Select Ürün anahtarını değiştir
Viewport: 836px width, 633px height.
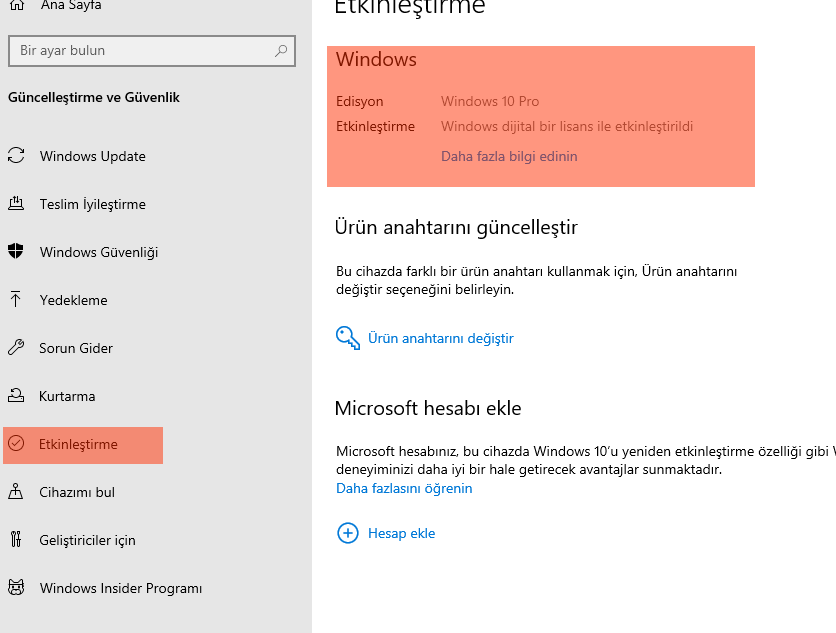[440, 337]
